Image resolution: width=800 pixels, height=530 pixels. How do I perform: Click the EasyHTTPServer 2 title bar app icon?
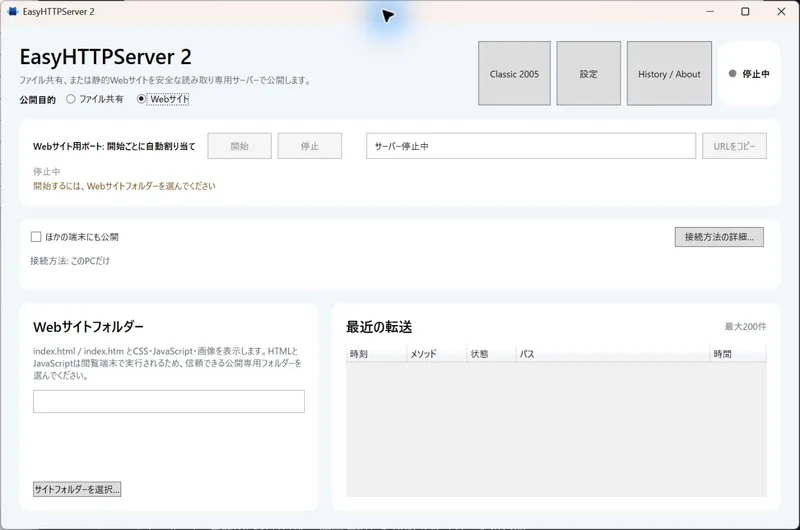coord(12,11)
